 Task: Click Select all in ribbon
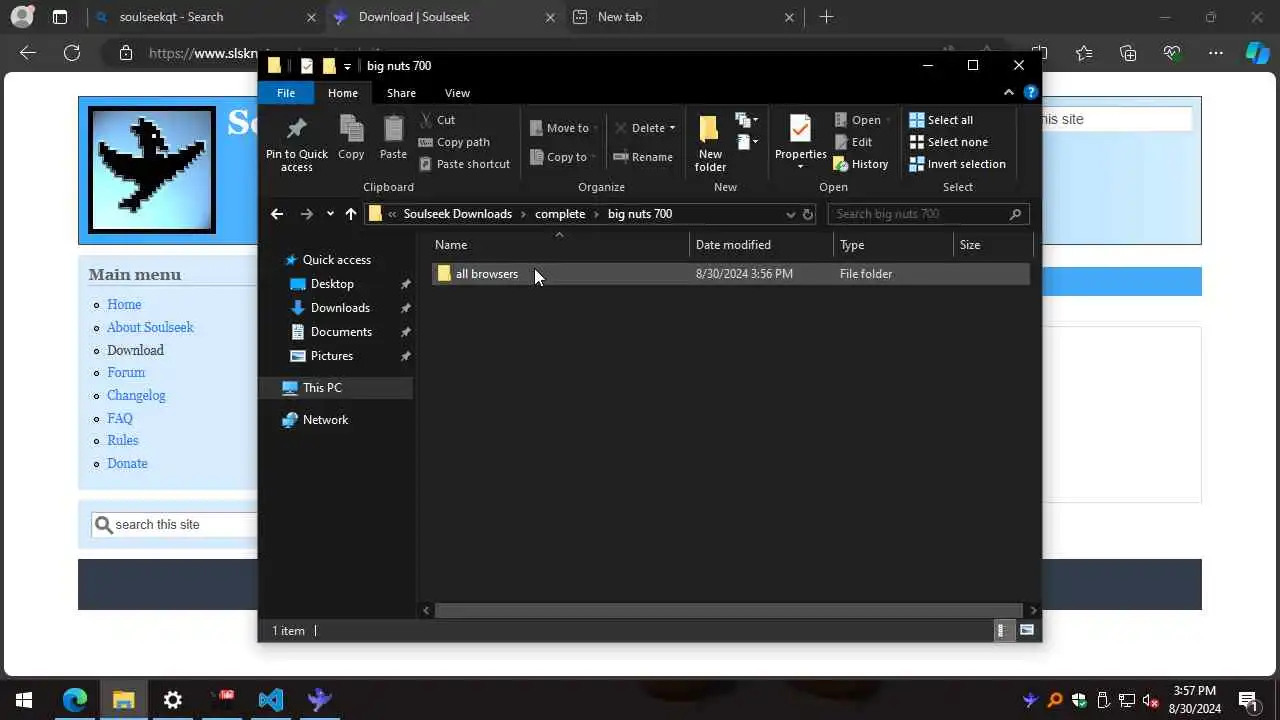(941, 120)
